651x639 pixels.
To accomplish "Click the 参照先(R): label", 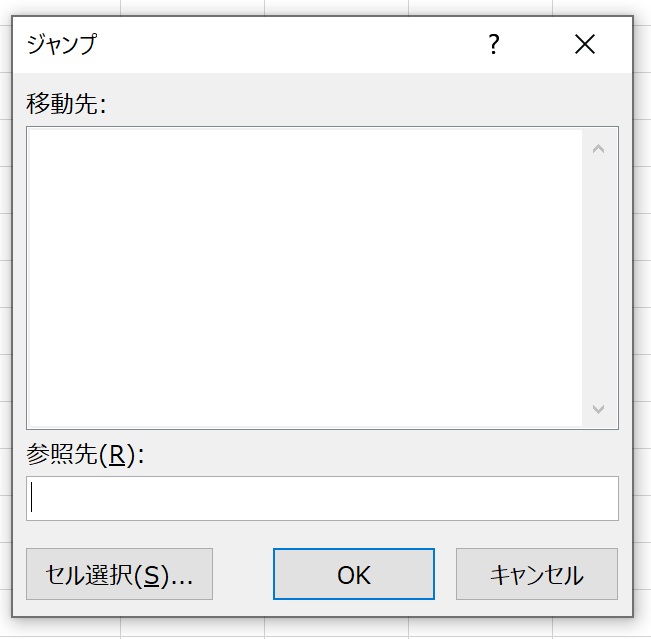I will click(85, 454).
